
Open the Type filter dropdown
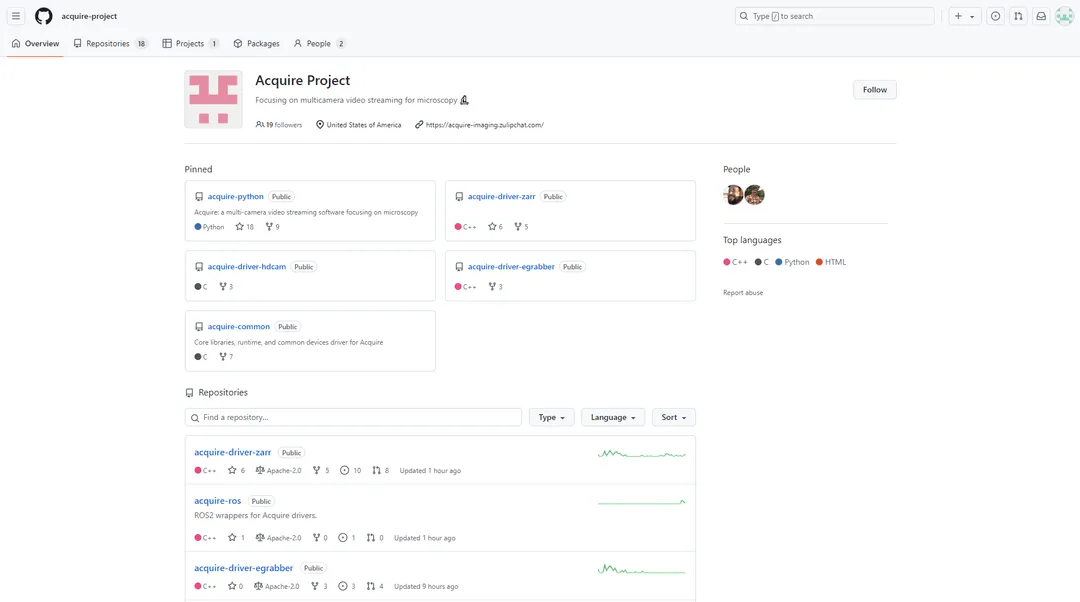[551, 417]
